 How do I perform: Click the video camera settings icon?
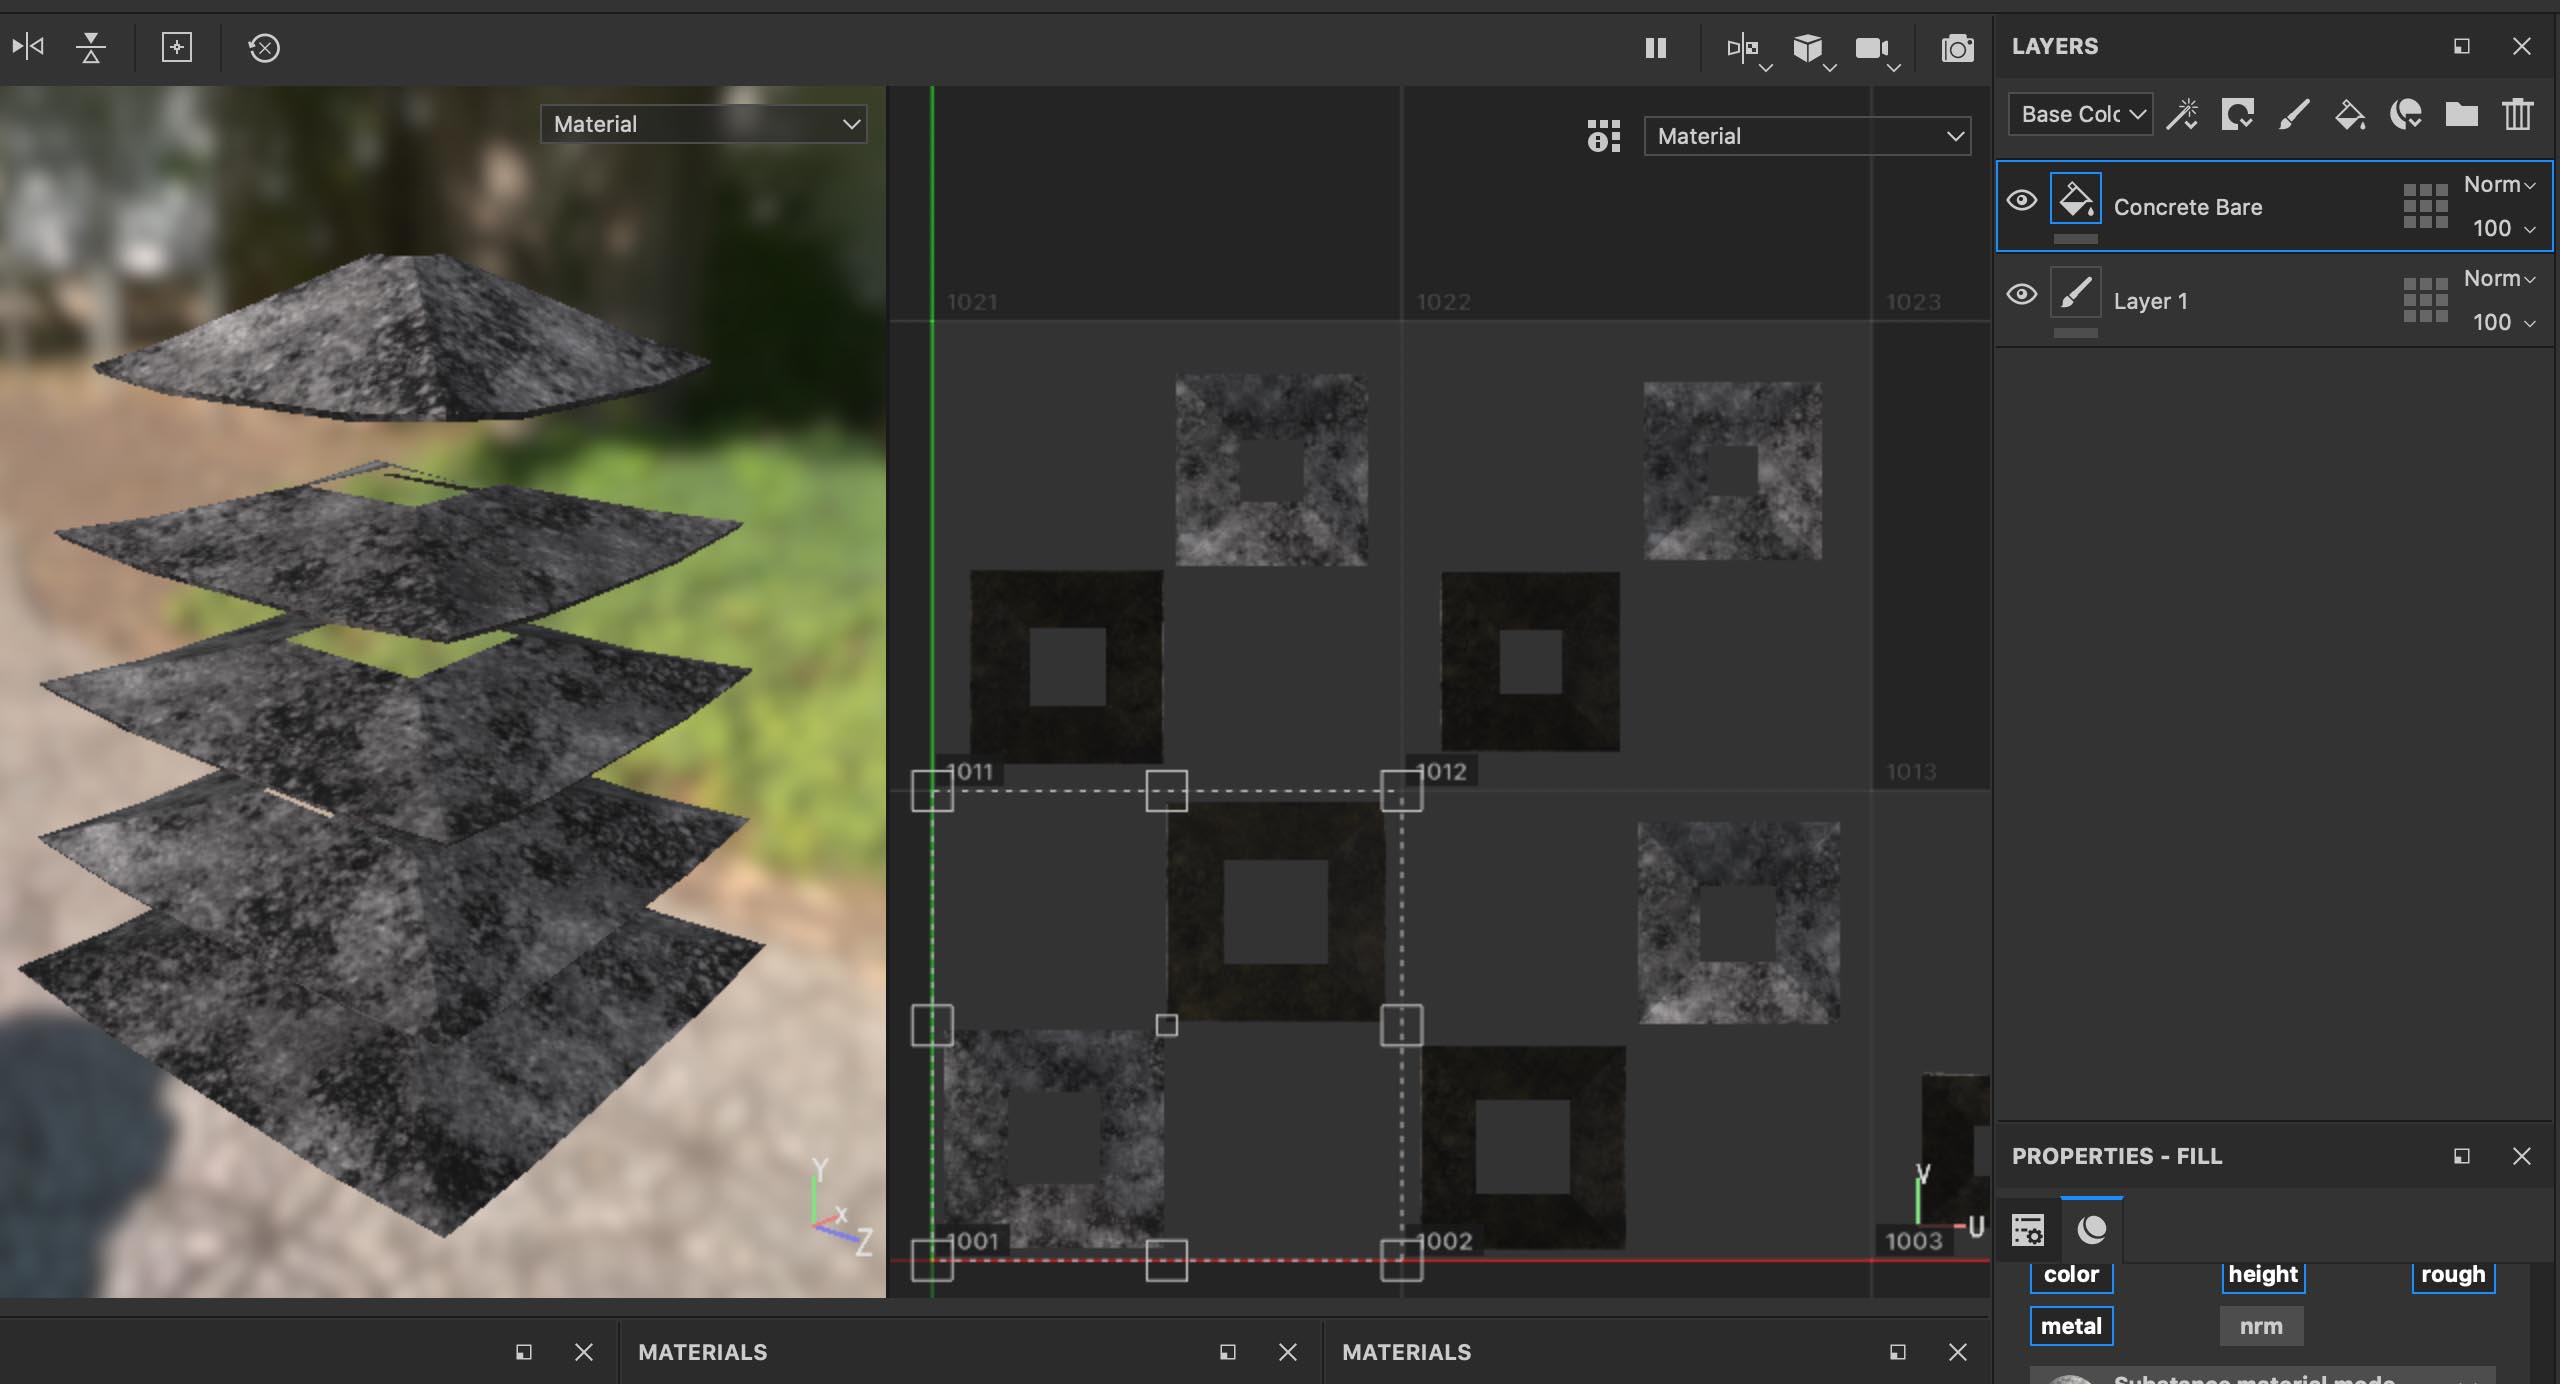(1871, 48)
